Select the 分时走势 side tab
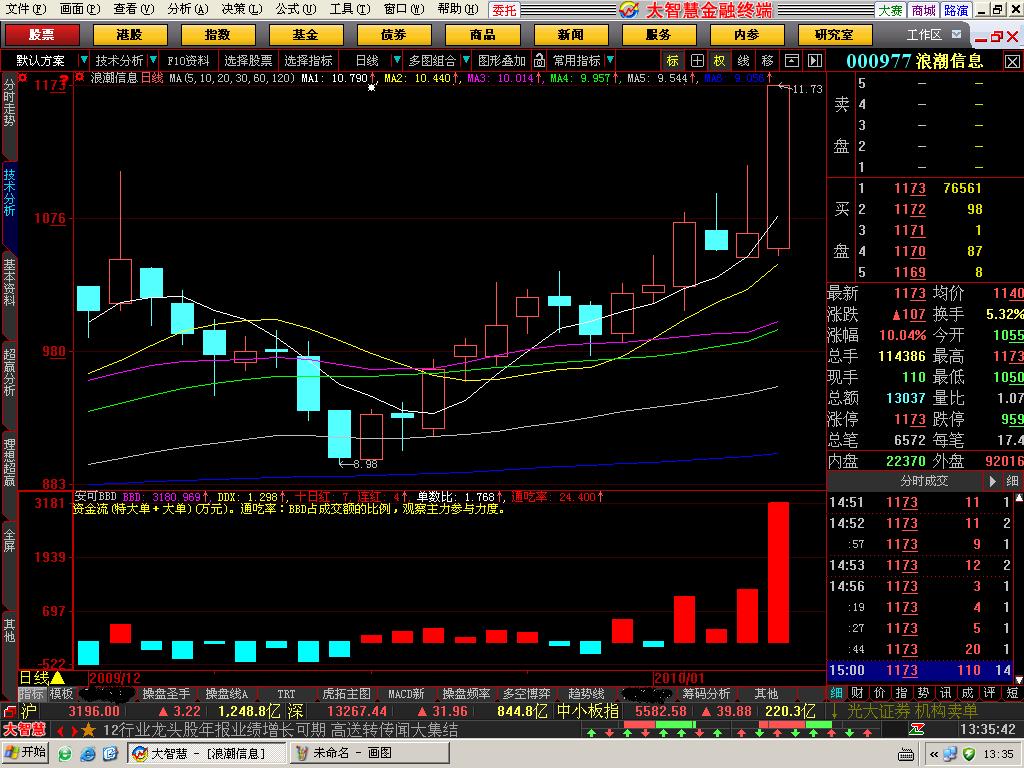Screen dimensions: 1024x768 click(9, 103)
